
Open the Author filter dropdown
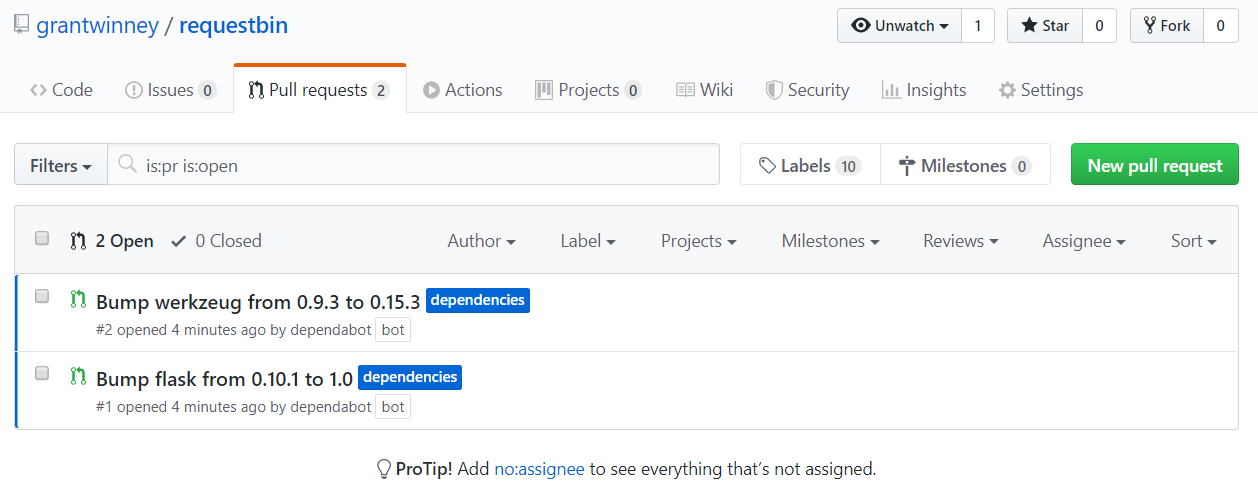[x=481, y=241]
